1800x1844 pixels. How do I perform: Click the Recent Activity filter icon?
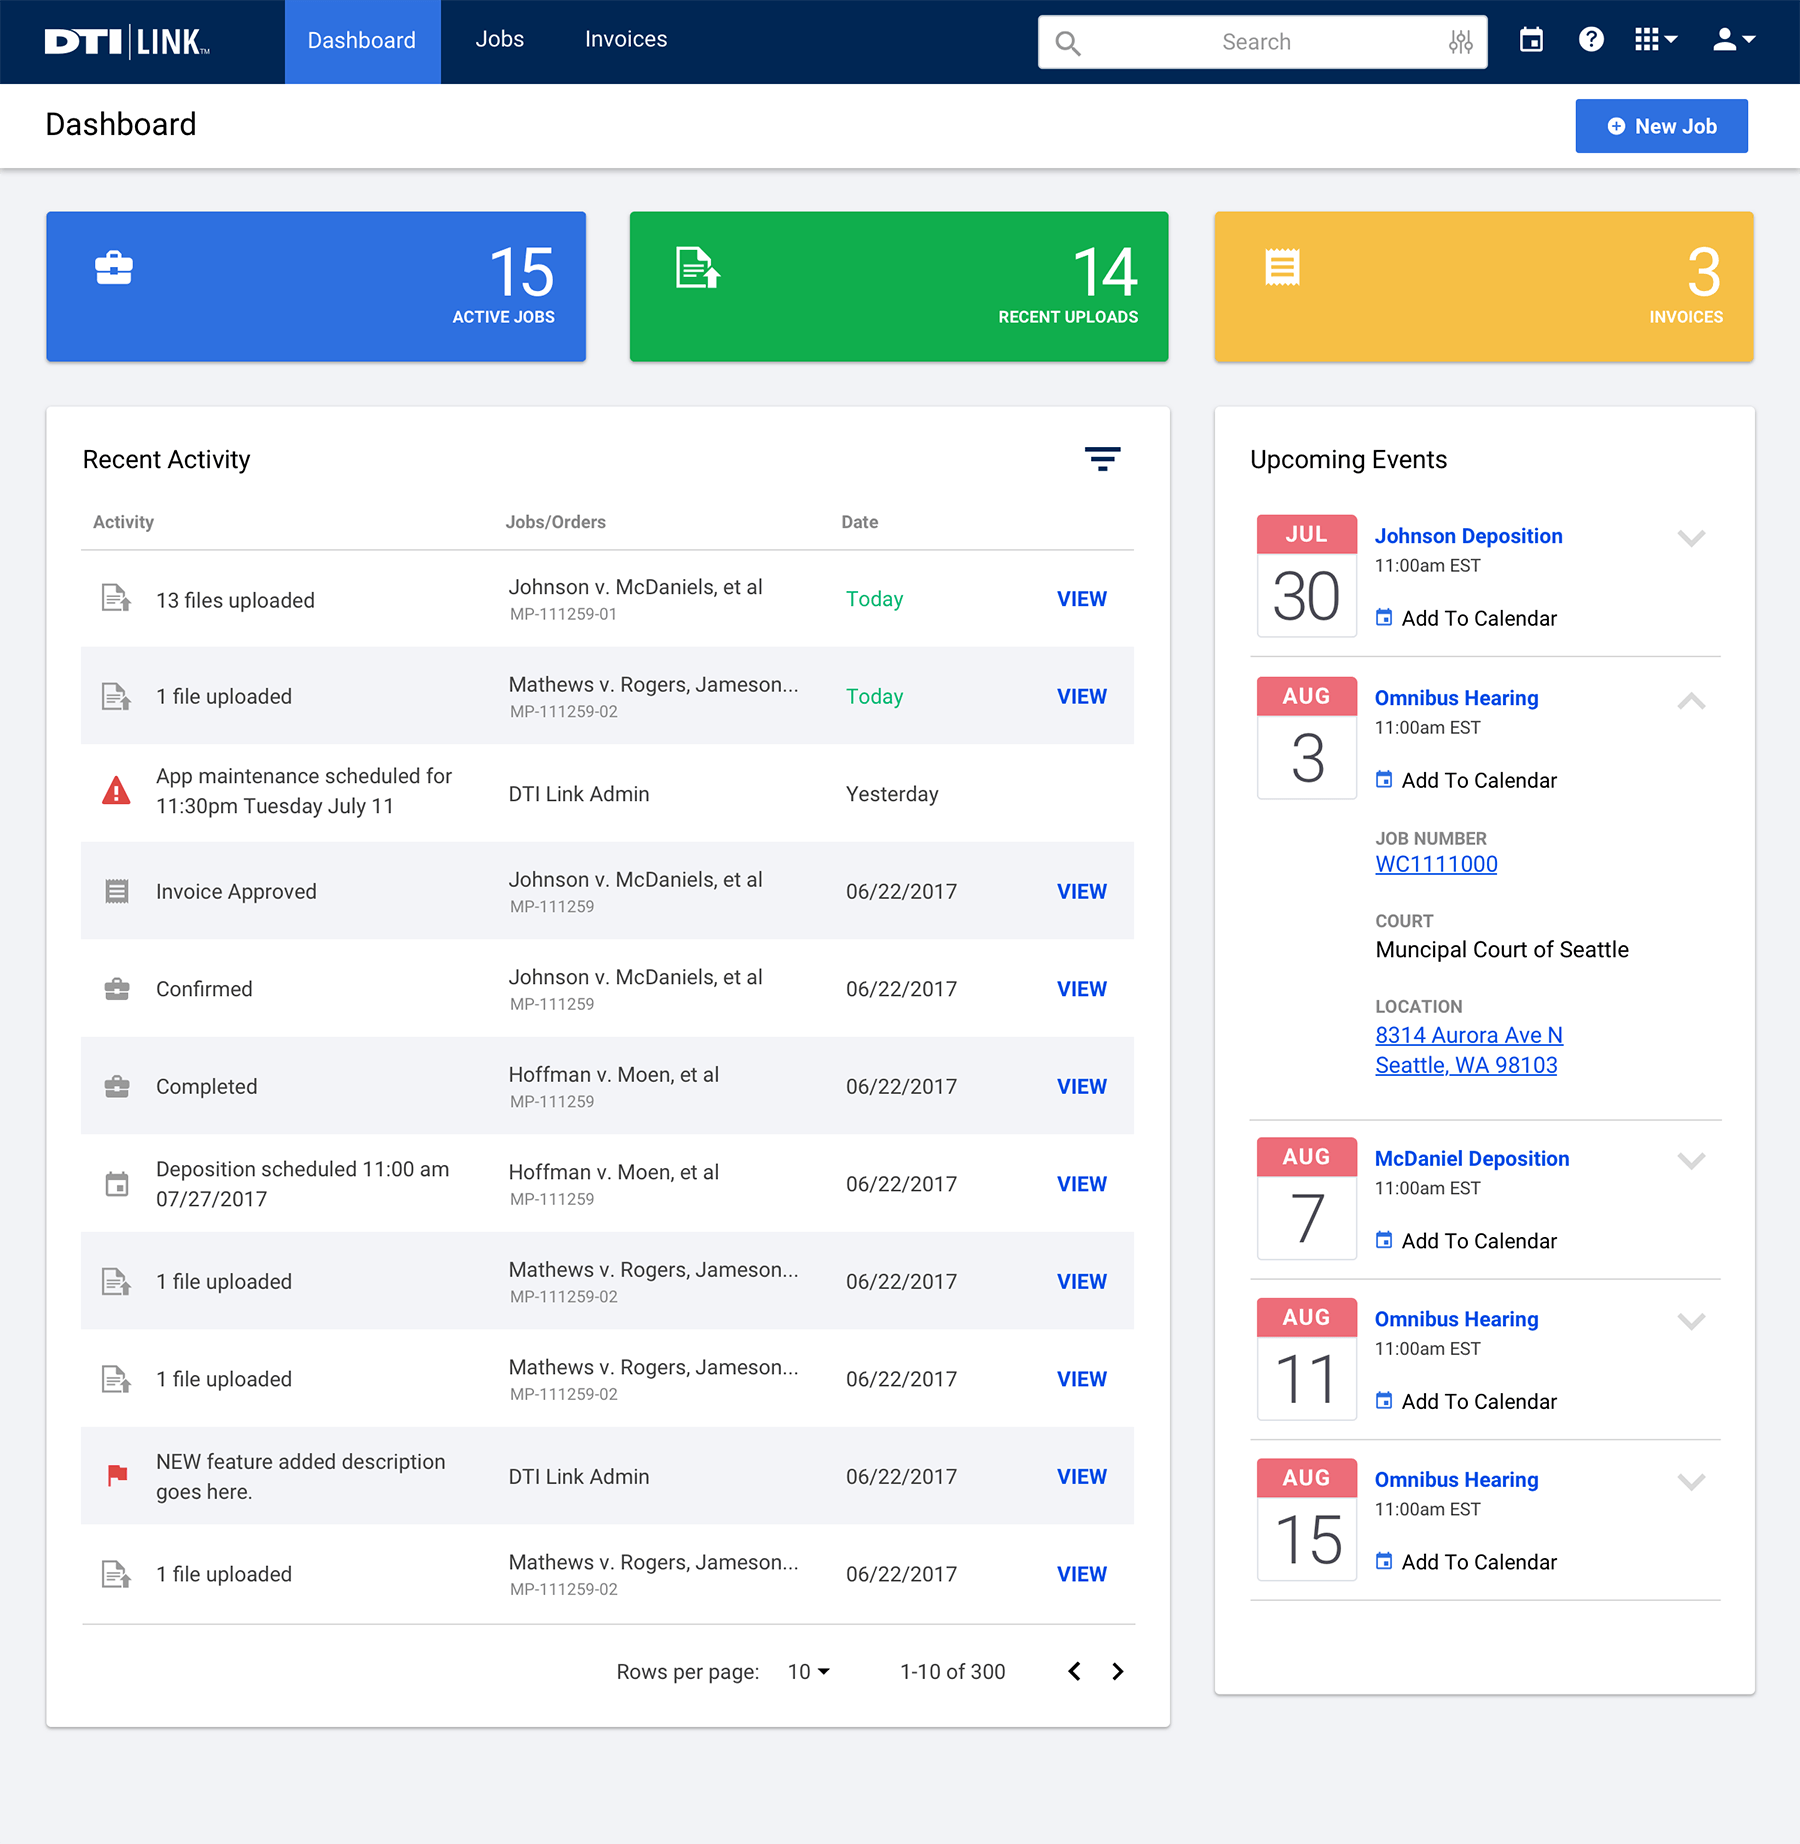coord(1102,459)
